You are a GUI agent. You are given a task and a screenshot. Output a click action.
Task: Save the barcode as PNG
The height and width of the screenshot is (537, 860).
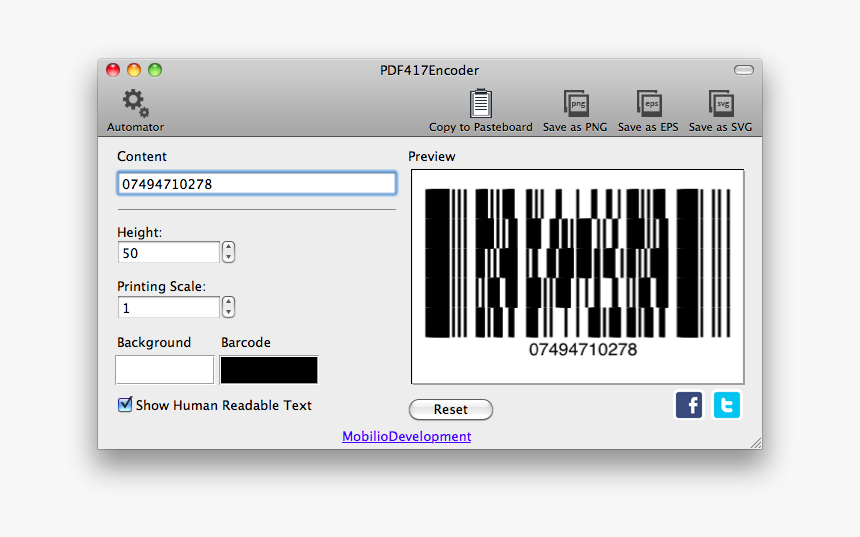click(576, 103)
